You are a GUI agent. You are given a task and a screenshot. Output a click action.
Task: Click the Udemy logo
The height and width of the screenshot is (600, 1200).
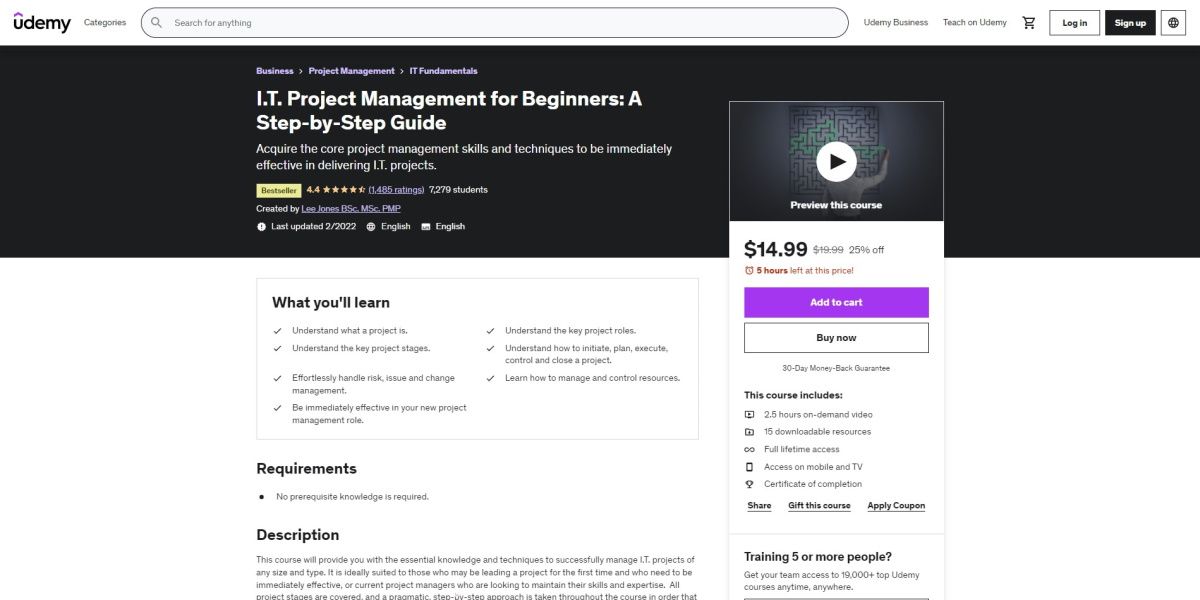coord(42,22)
